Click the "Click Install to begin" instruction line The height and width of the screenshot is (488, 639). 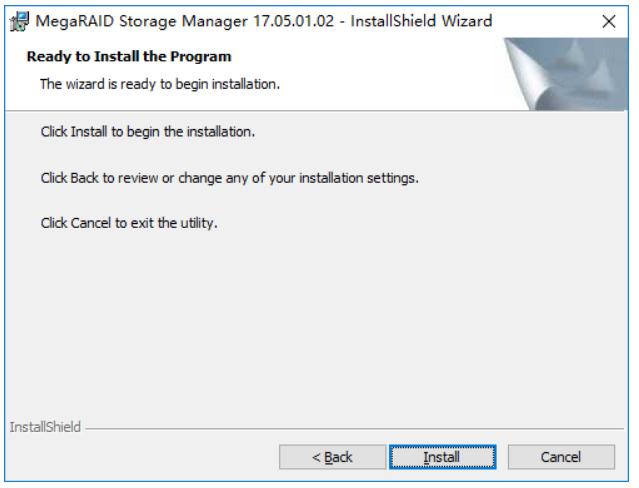[148, 132]
